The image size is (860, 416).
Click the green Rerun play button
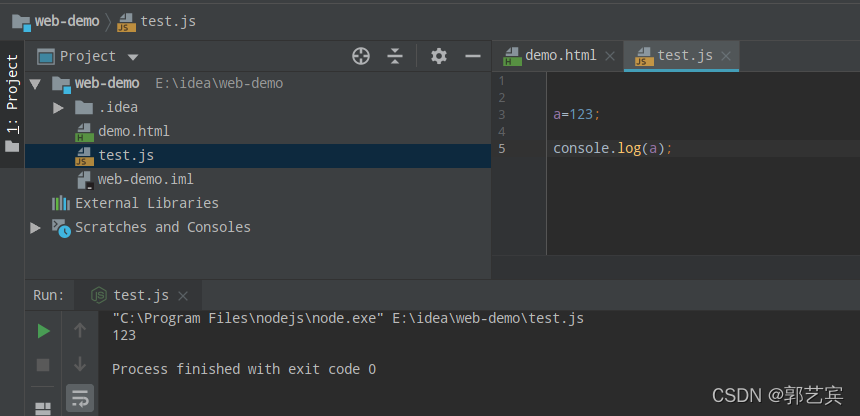pyautogui.click(x=43, y=331)
